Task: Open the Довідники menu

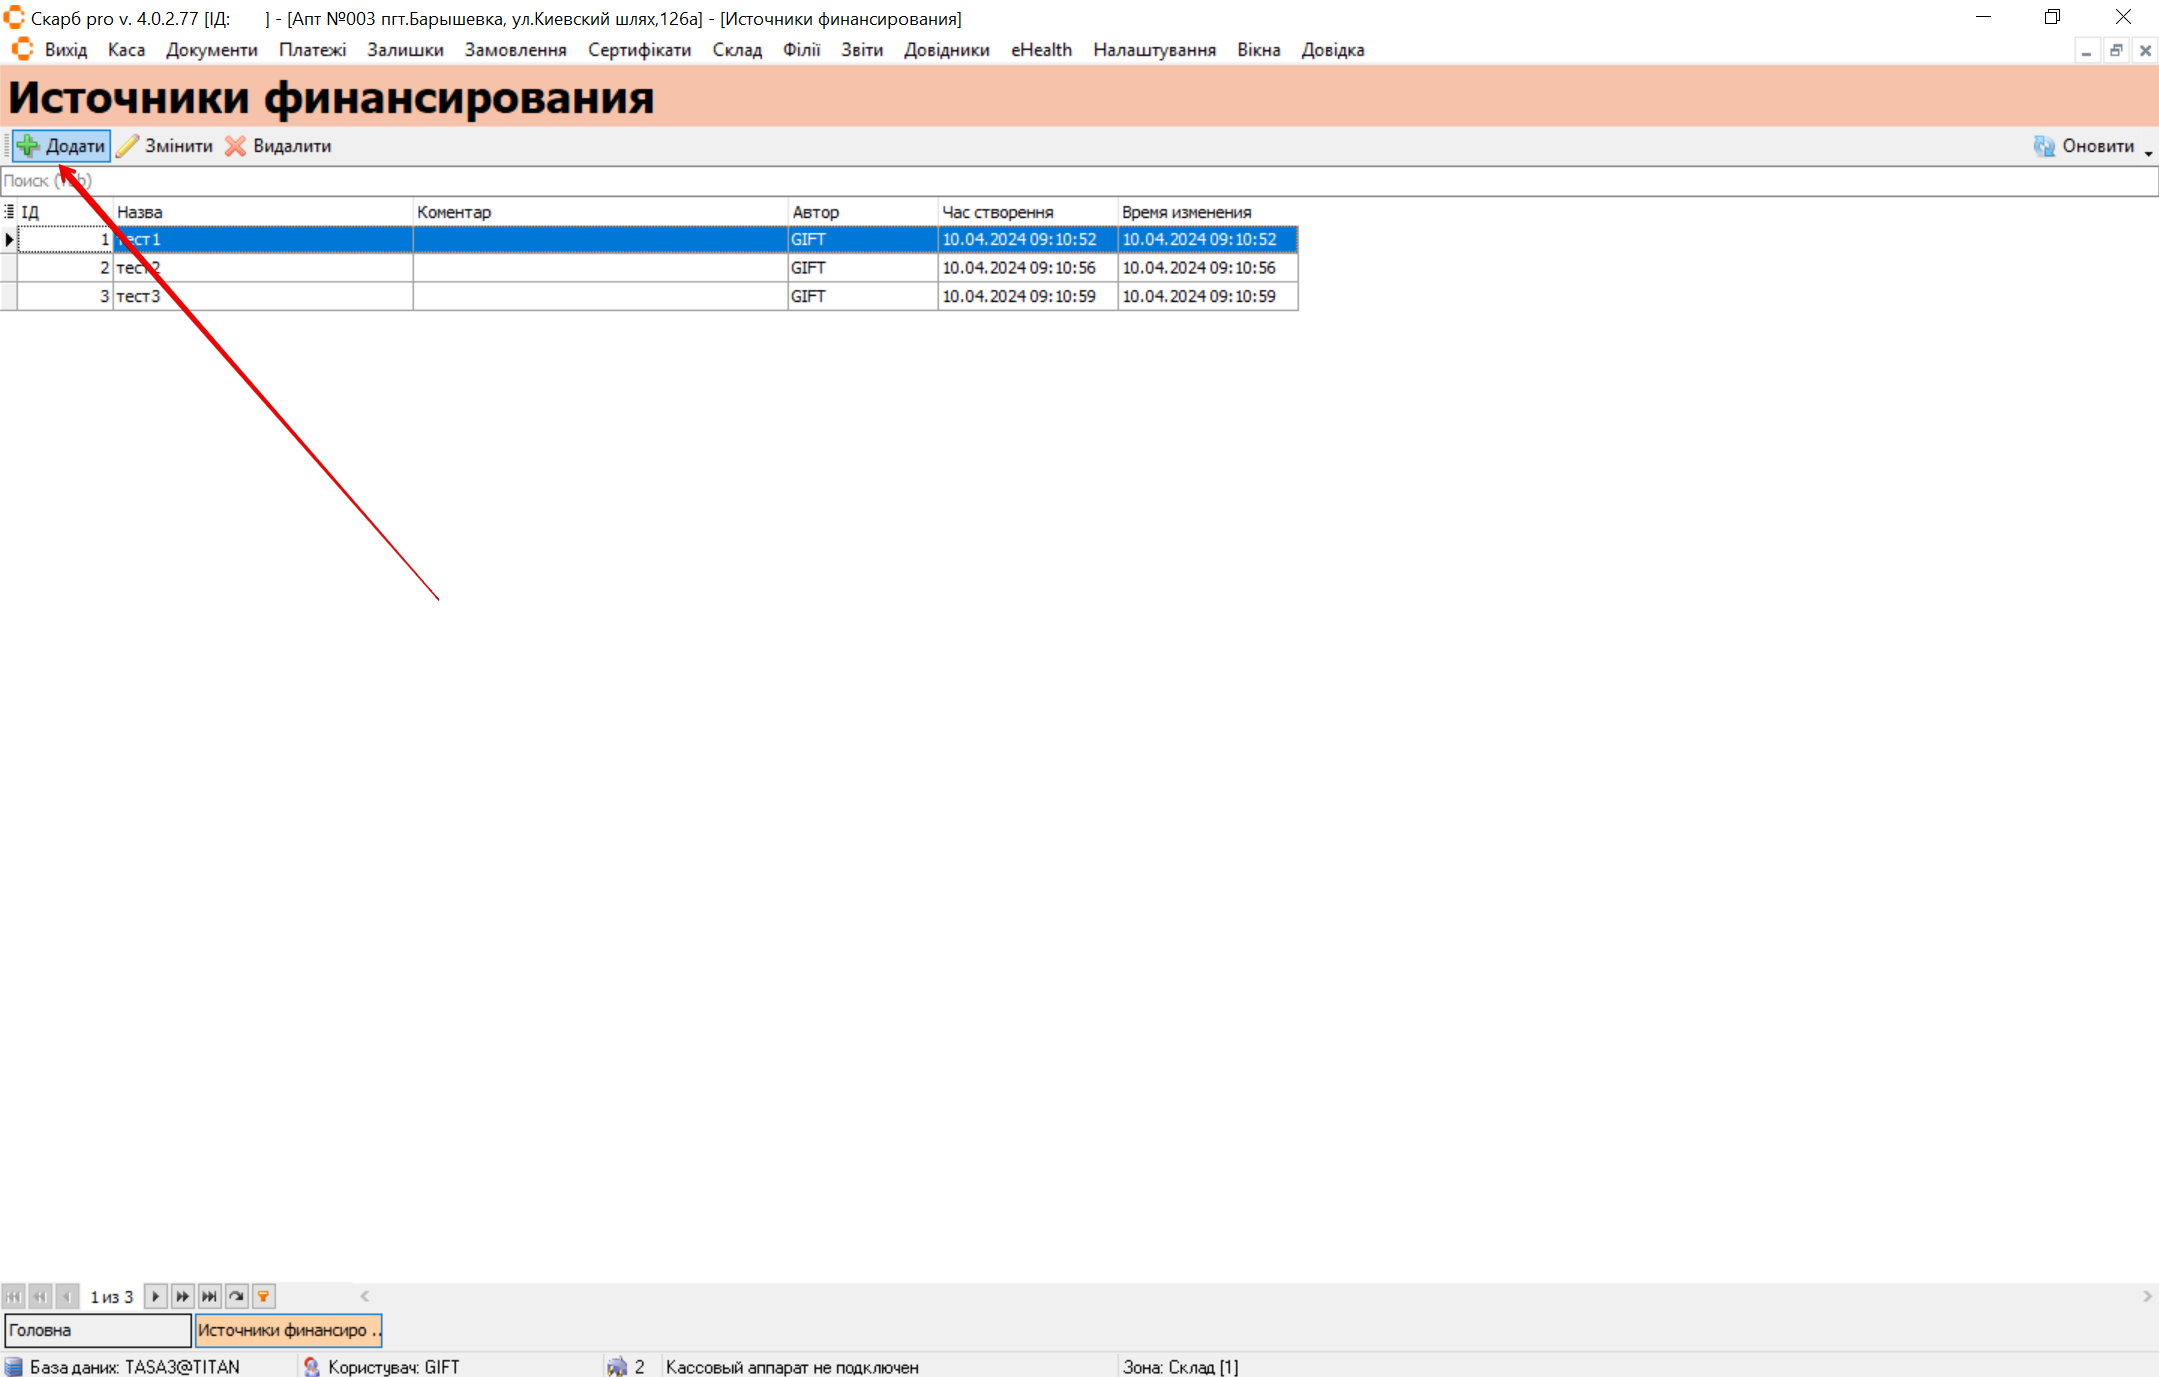Action: [x=946, y=50]
